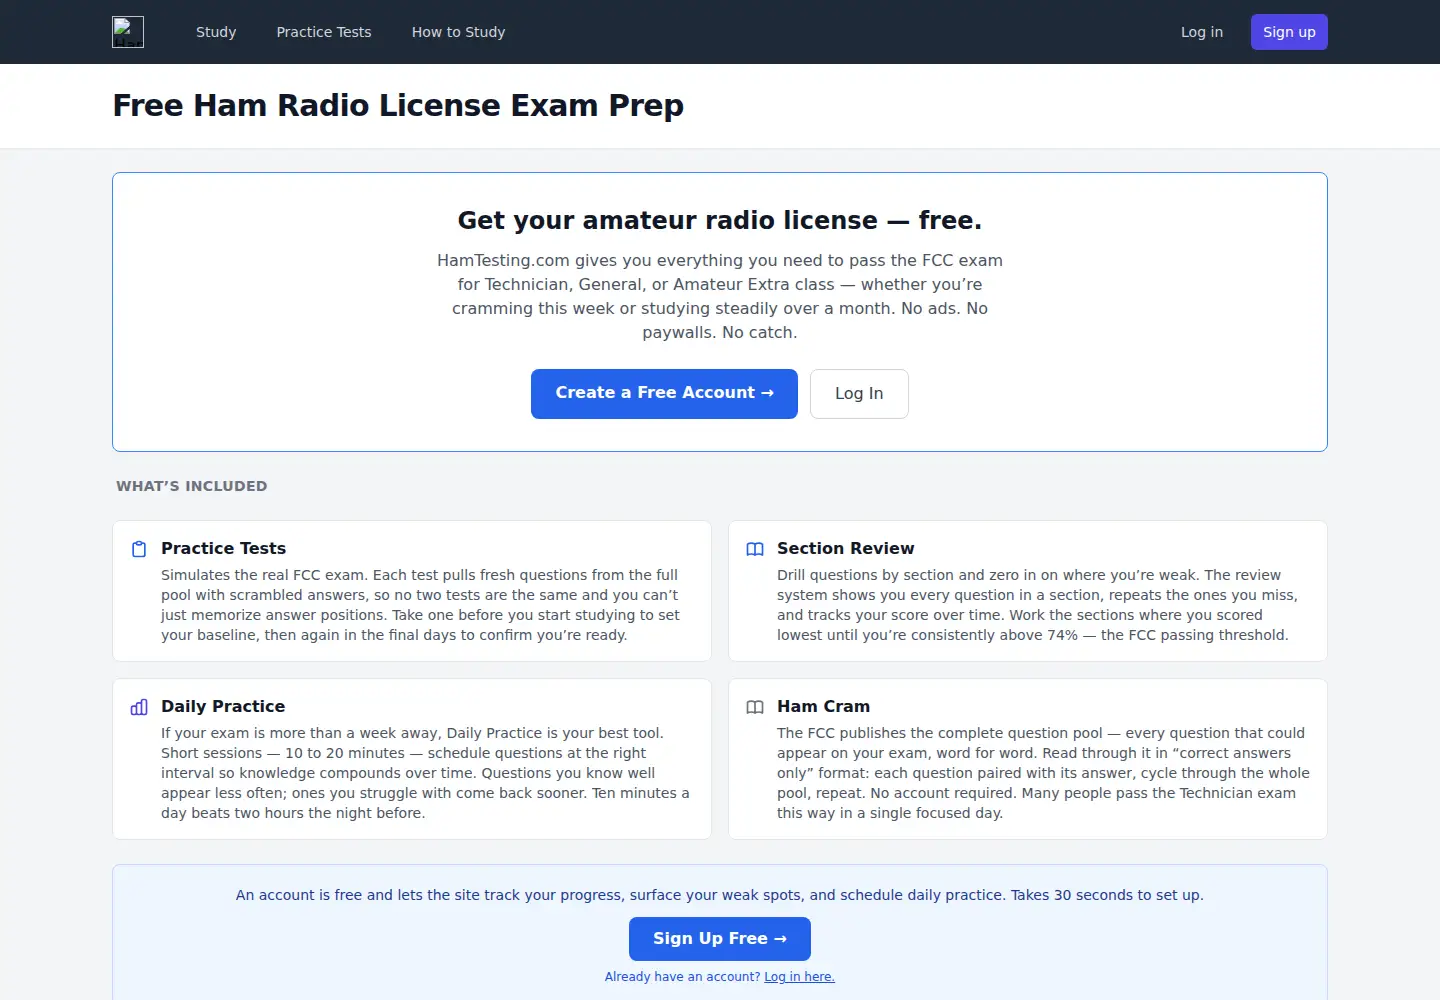This screenshot has width=1440, height=1000.
Task: Click Log in in the top bar
Action: coord(1202,32)
